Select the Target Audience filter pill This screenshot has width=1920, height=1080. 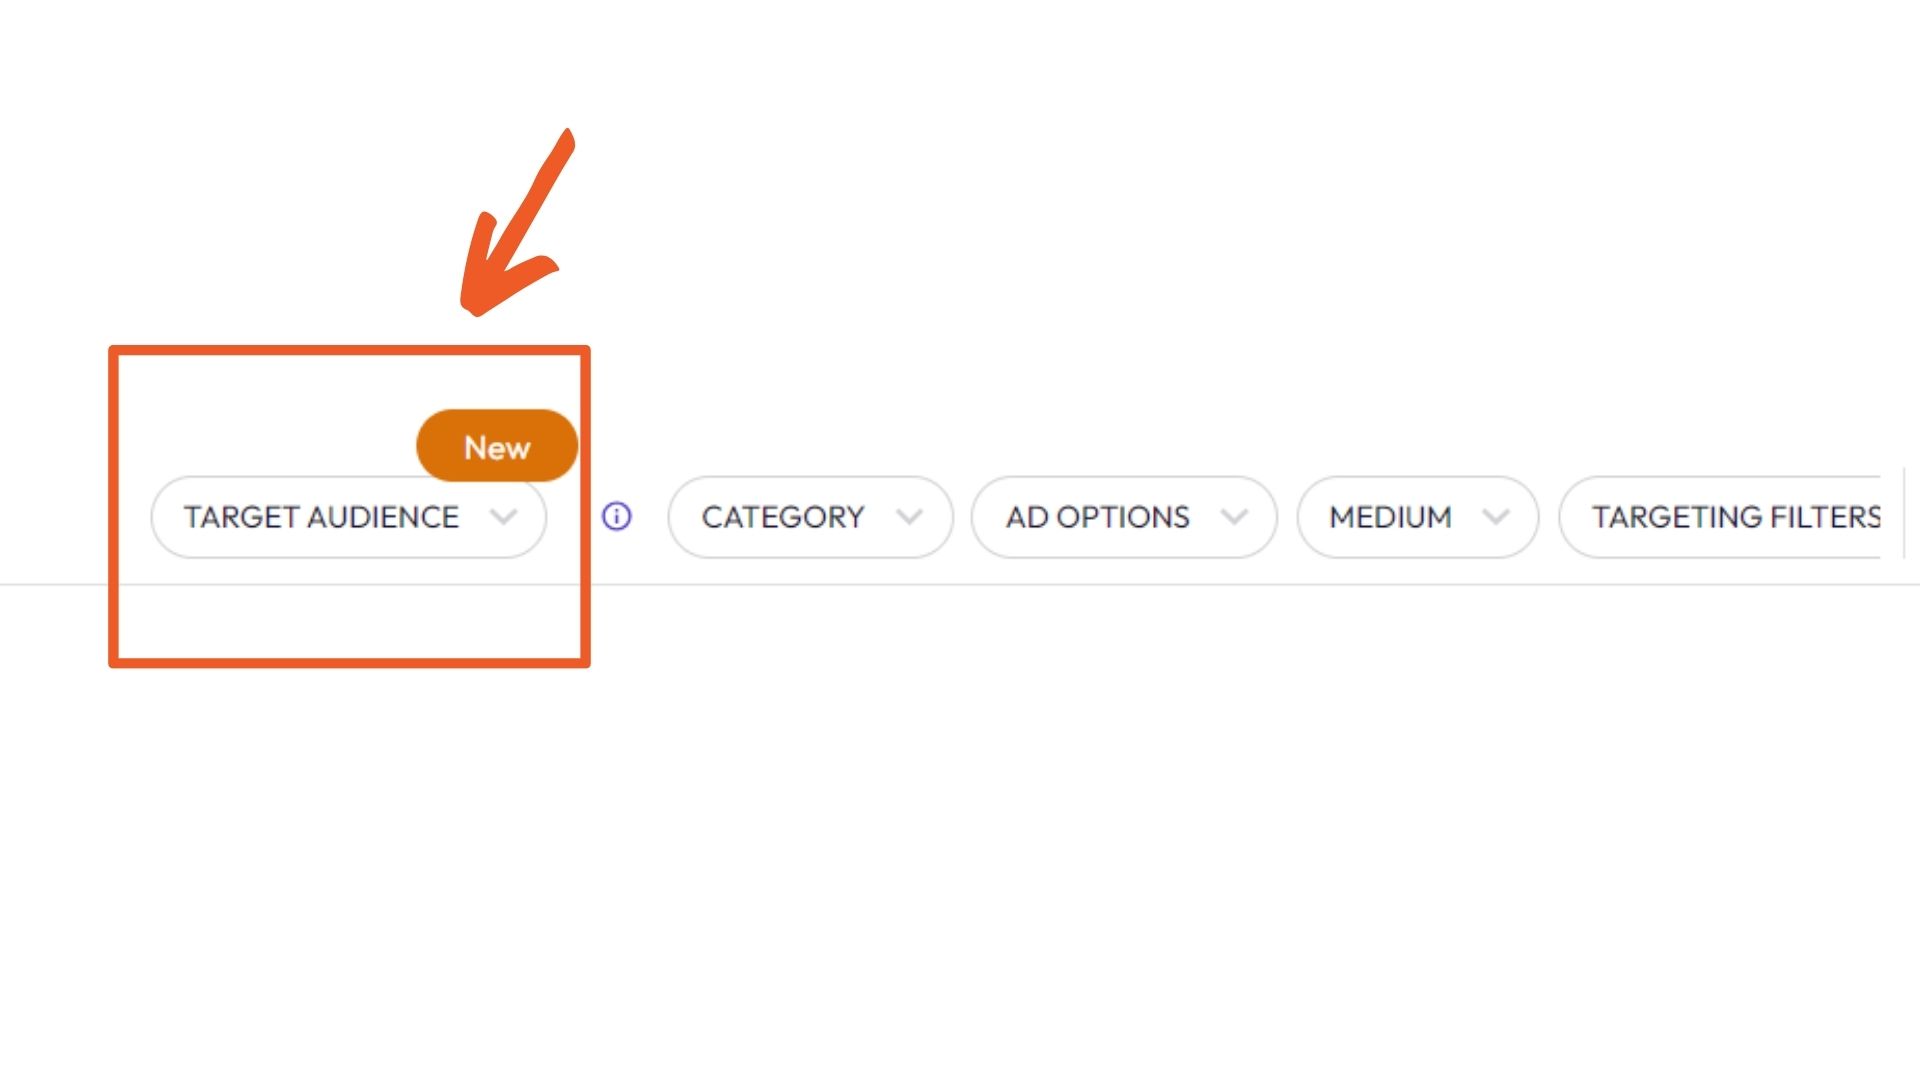(348, 517)
